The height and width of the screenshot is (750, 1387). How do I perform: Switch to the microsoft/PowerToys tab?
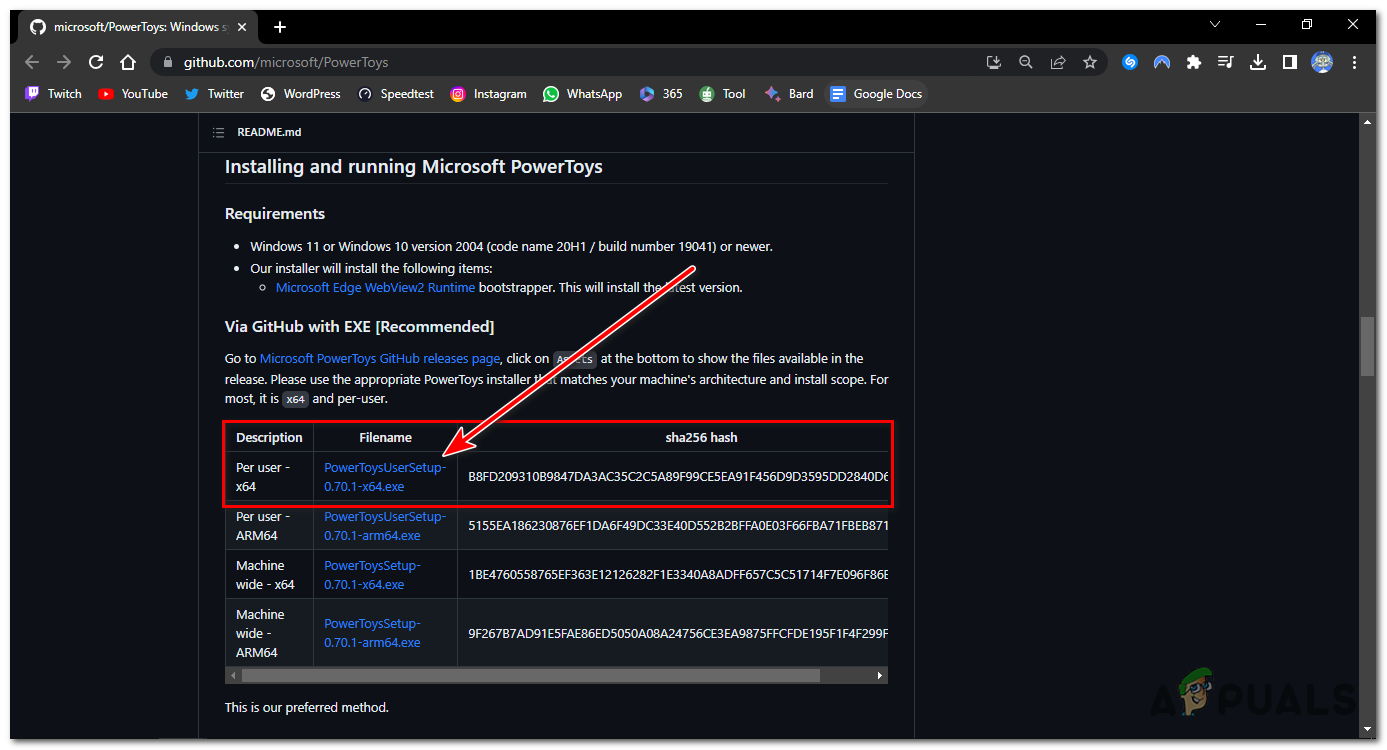tap(135, 27)
